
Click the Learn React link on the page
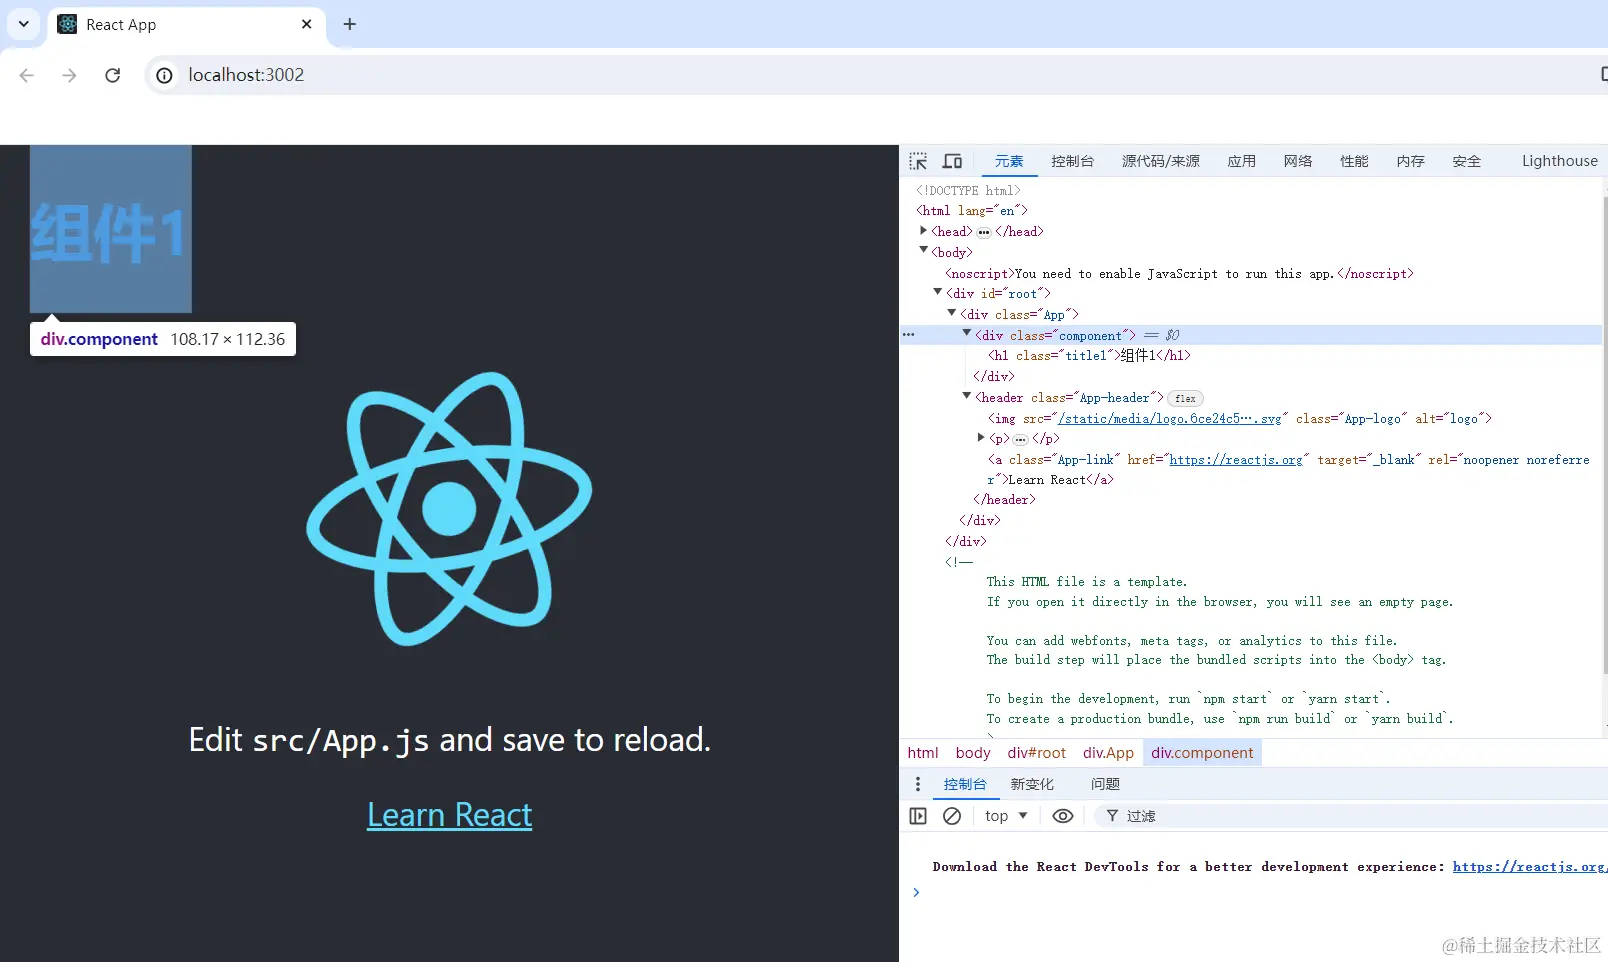(x=450, y=815)
